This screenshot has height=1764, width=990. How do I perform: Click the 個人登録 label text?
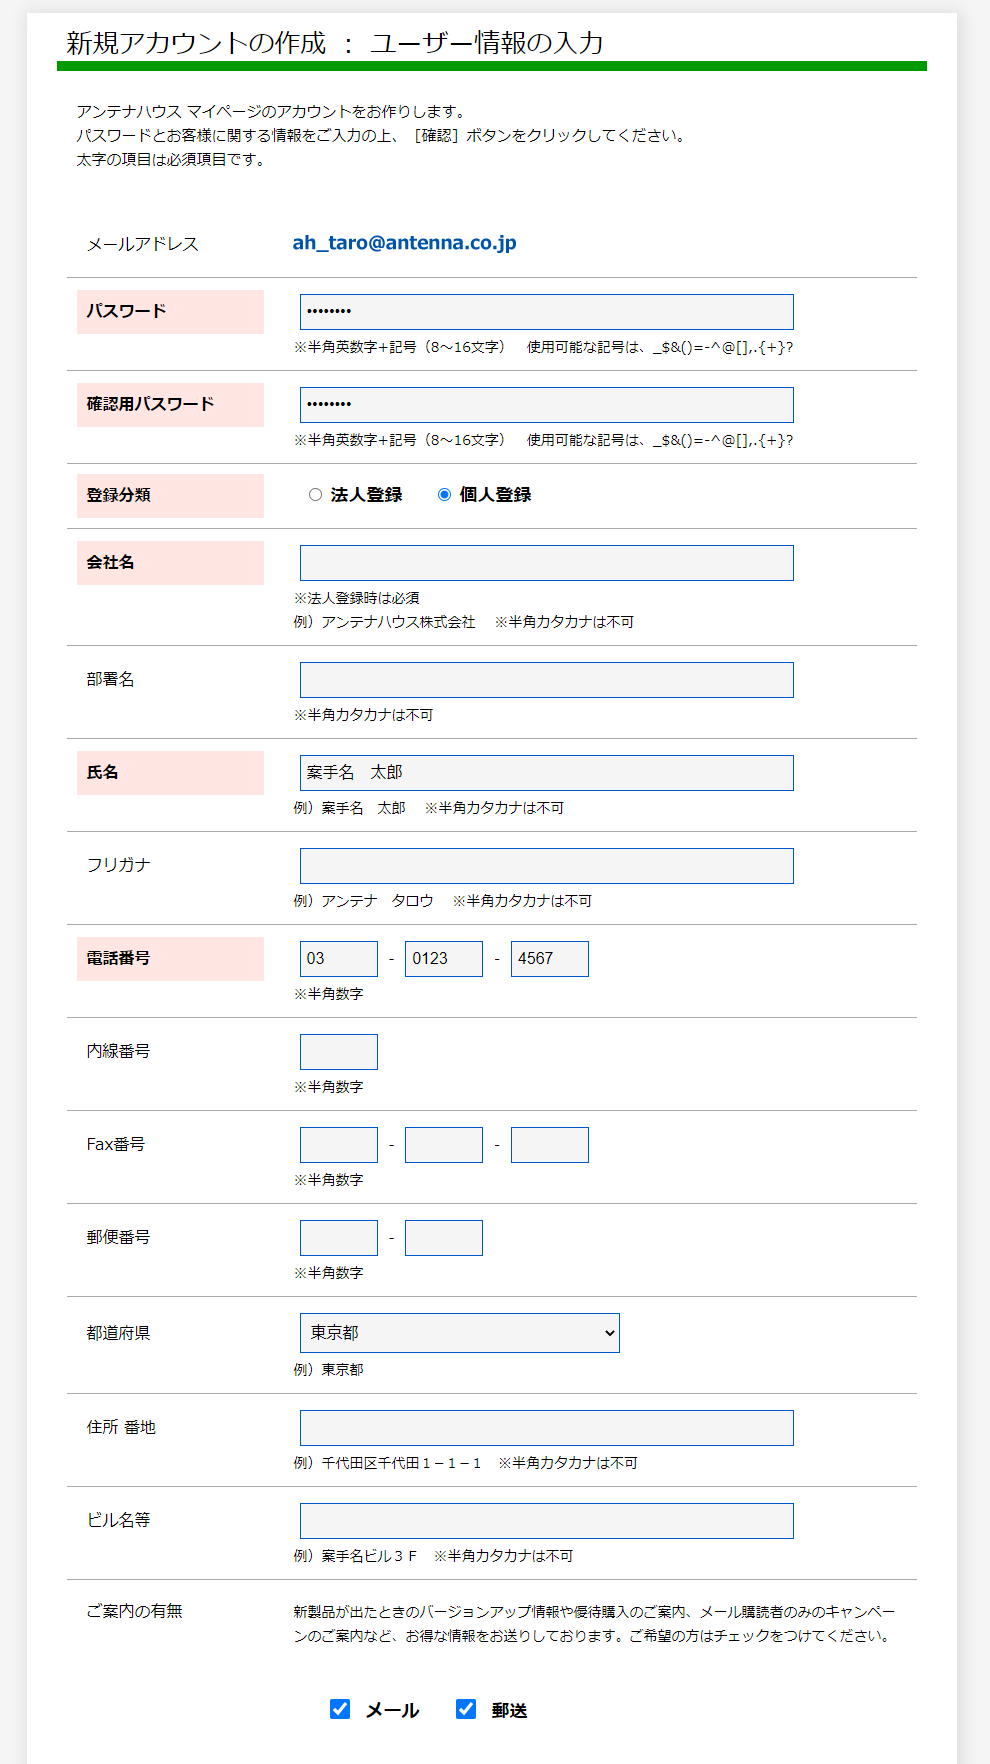pos(495,495)
